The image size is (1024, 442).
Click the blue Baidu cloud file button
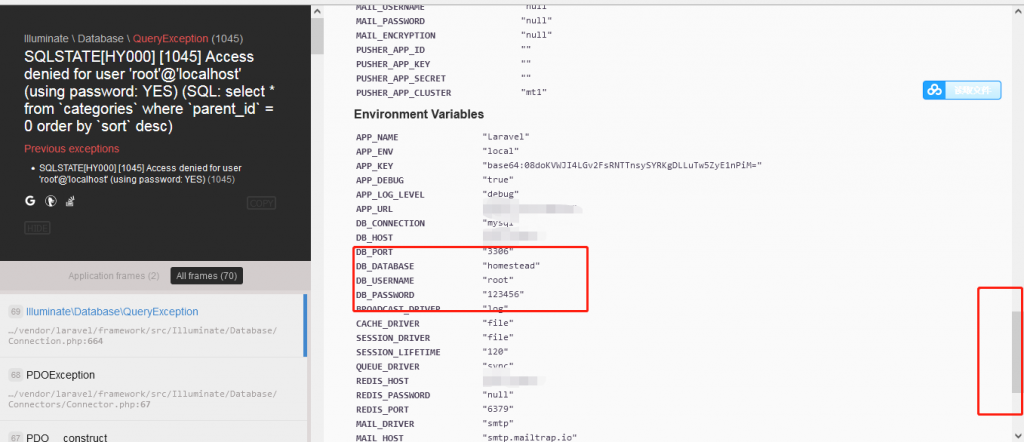[962, 90]
